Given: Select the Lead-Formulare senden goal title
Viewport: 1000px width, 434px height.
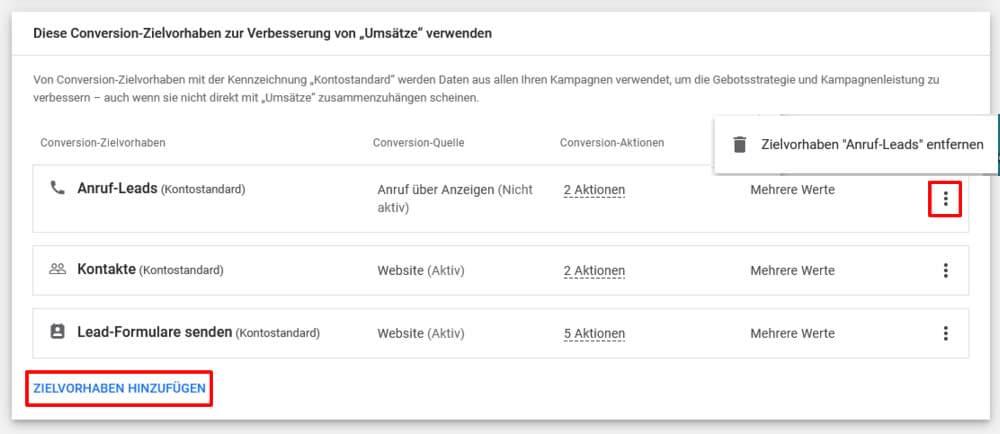Looking at the screenshot, I should 154,333.
